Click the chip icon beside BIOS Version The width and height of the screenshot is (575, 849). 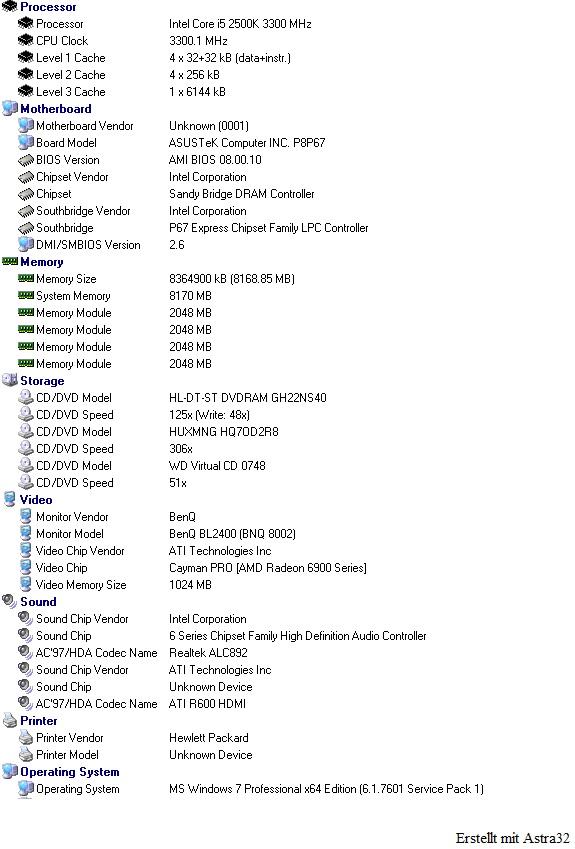(x=25, y=160)
